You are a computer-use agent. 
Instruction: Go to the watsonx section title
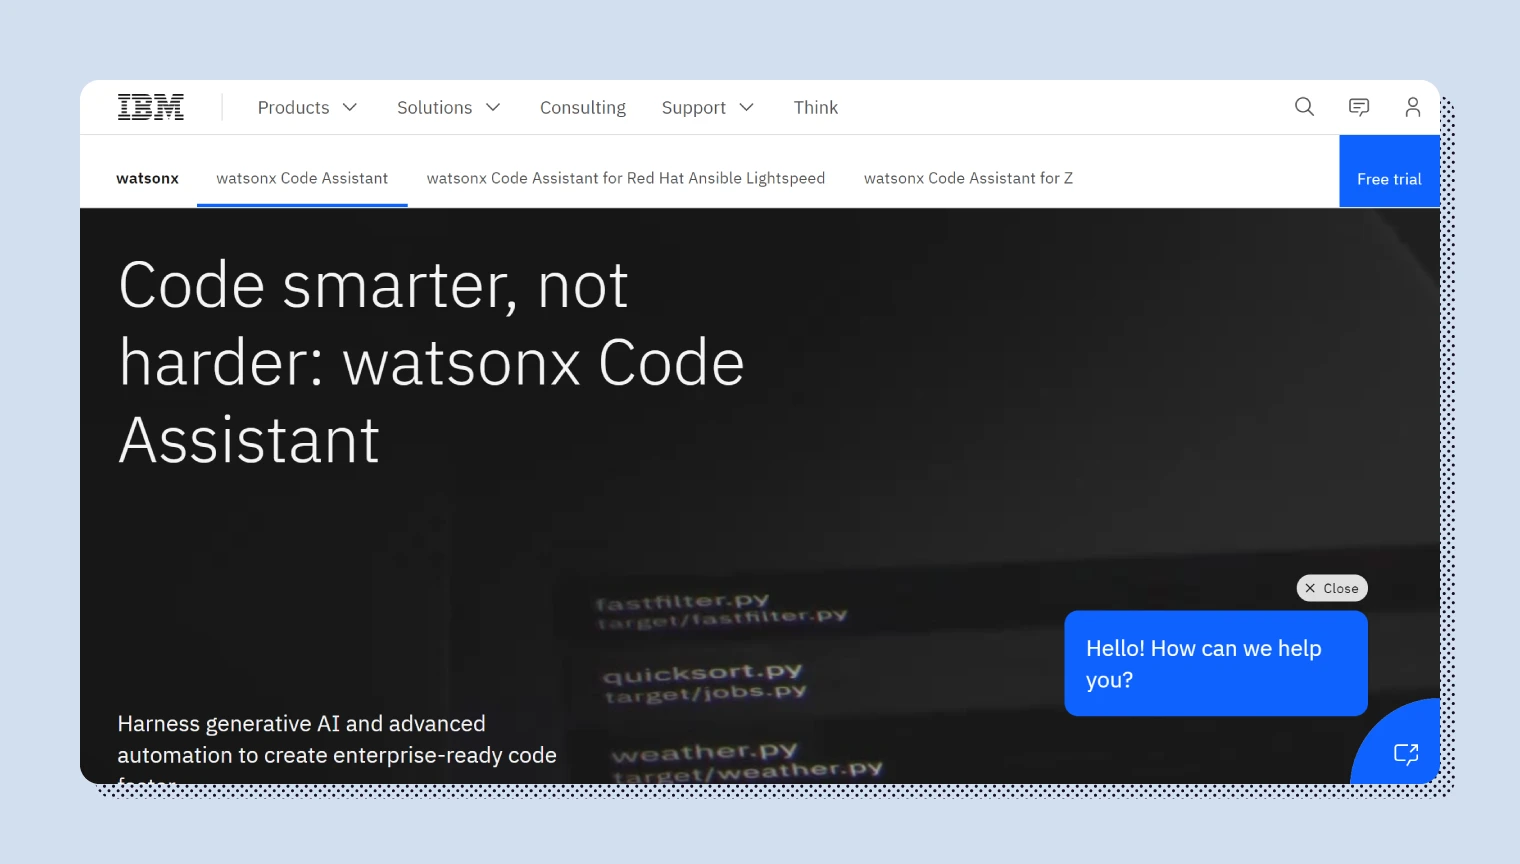[x=147, y=178]
